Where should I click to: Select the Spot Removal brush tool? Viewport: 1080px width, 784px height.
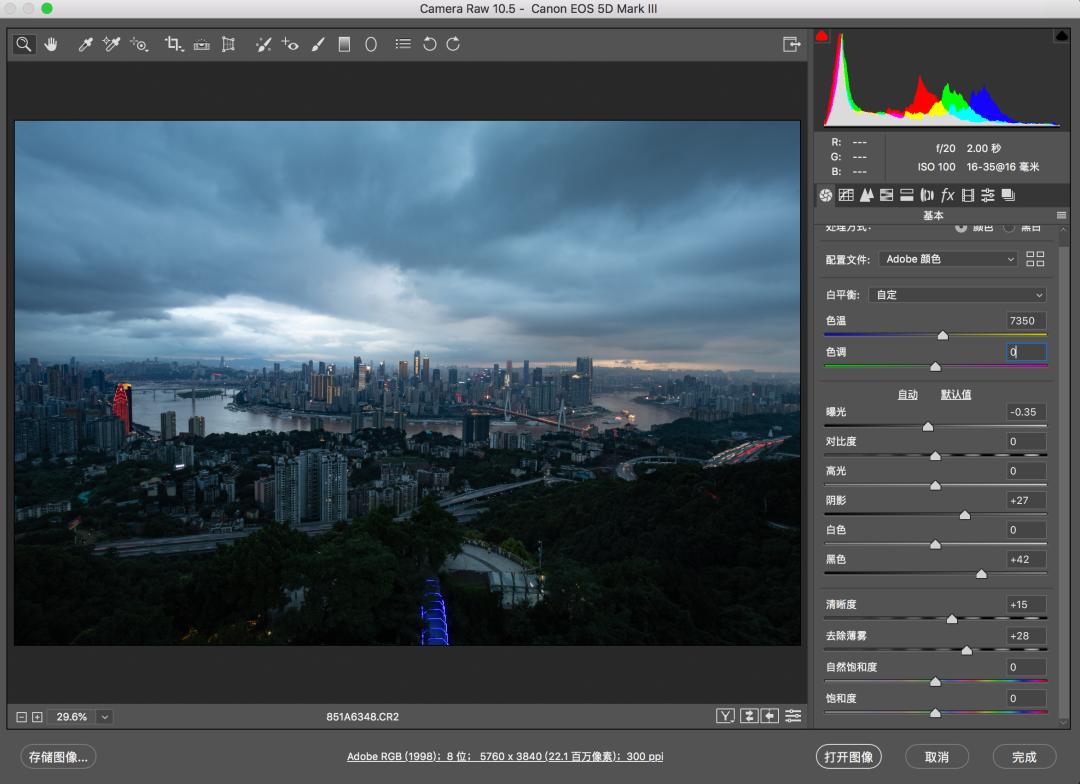[263, 44]
